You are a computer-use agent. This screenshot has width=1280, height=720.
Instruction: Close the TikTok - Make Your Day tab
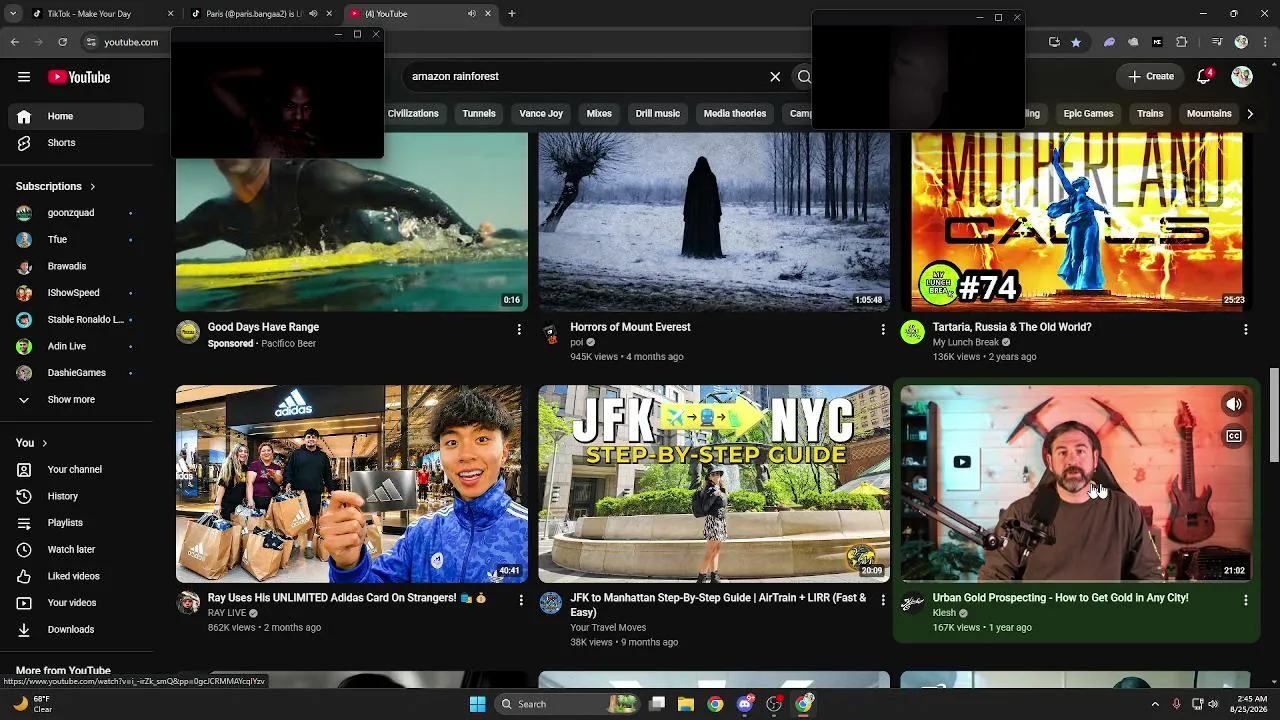click(x=170, y=14)
